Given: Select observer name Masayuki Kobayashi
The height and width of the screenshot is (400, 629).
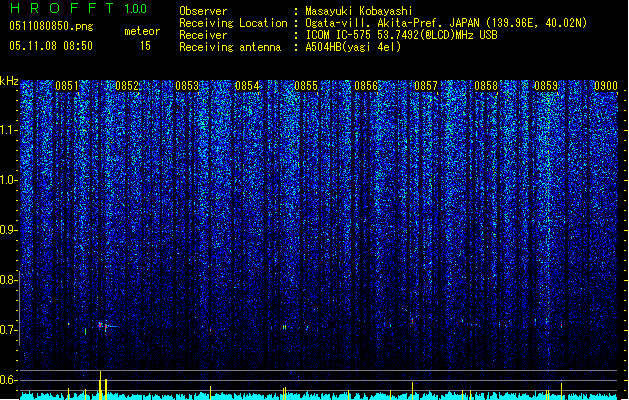Looking at the screenshot, I should (359, 11).
